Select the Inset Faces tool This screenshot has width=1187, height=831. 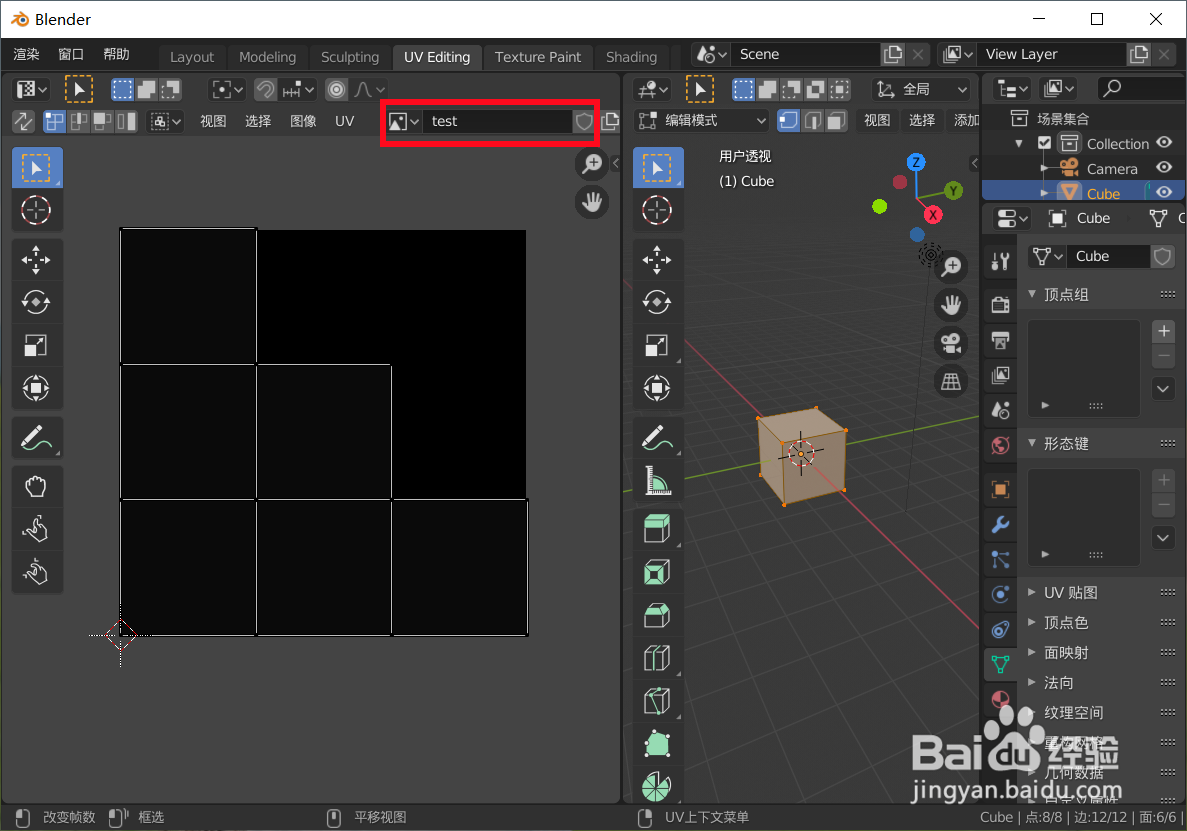point(657,572)
